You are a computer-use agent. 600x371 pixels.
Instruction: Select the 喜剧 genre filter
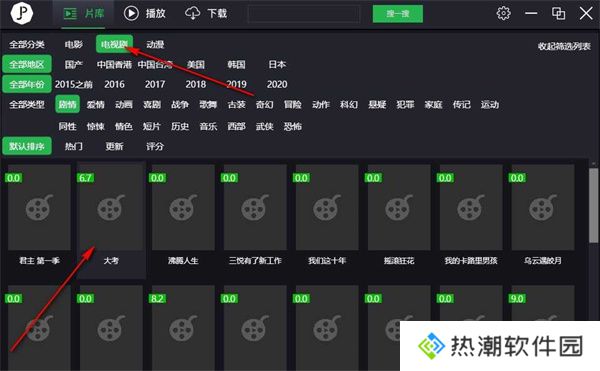tap(152, 104)
